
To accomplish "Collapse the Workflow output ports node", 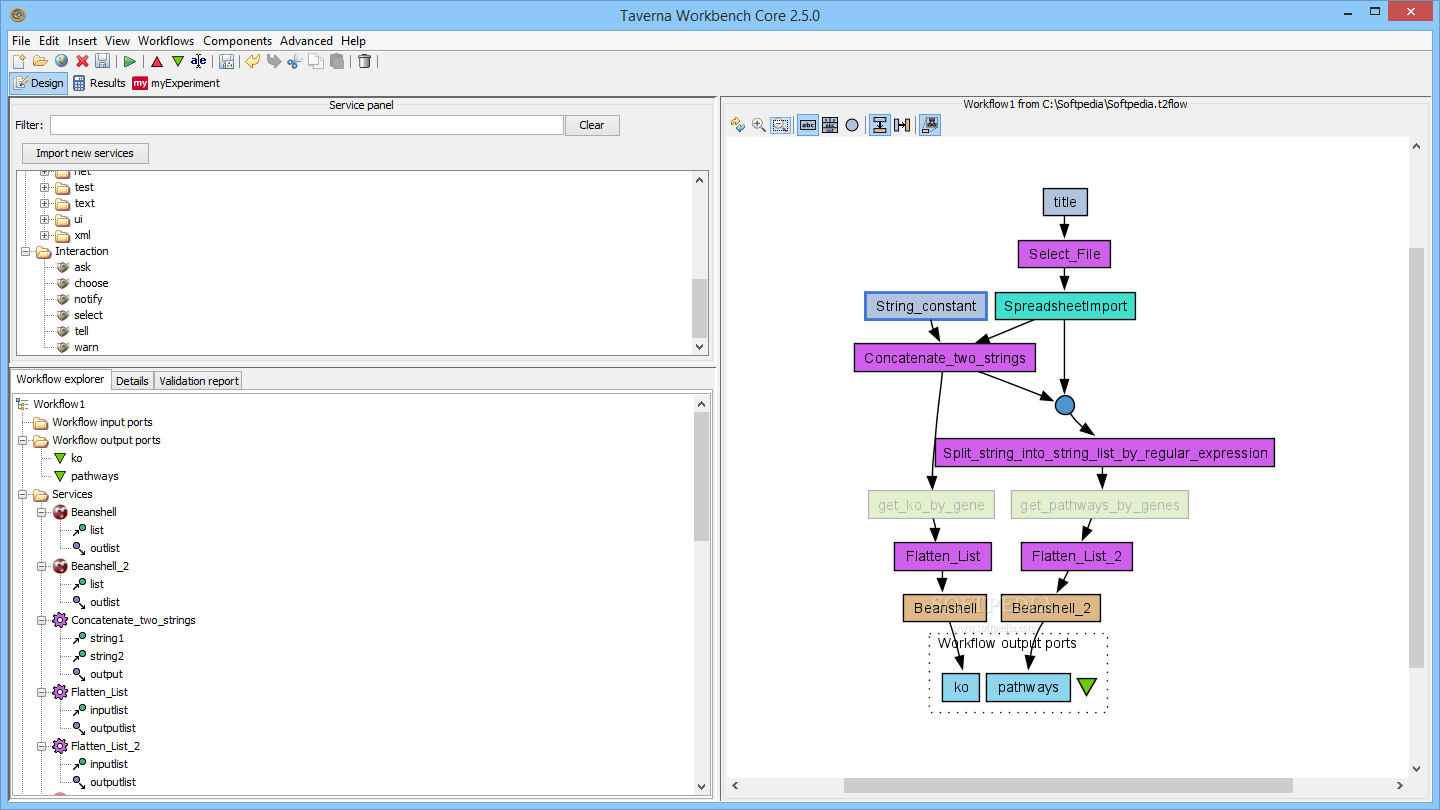I will point(24,440).
